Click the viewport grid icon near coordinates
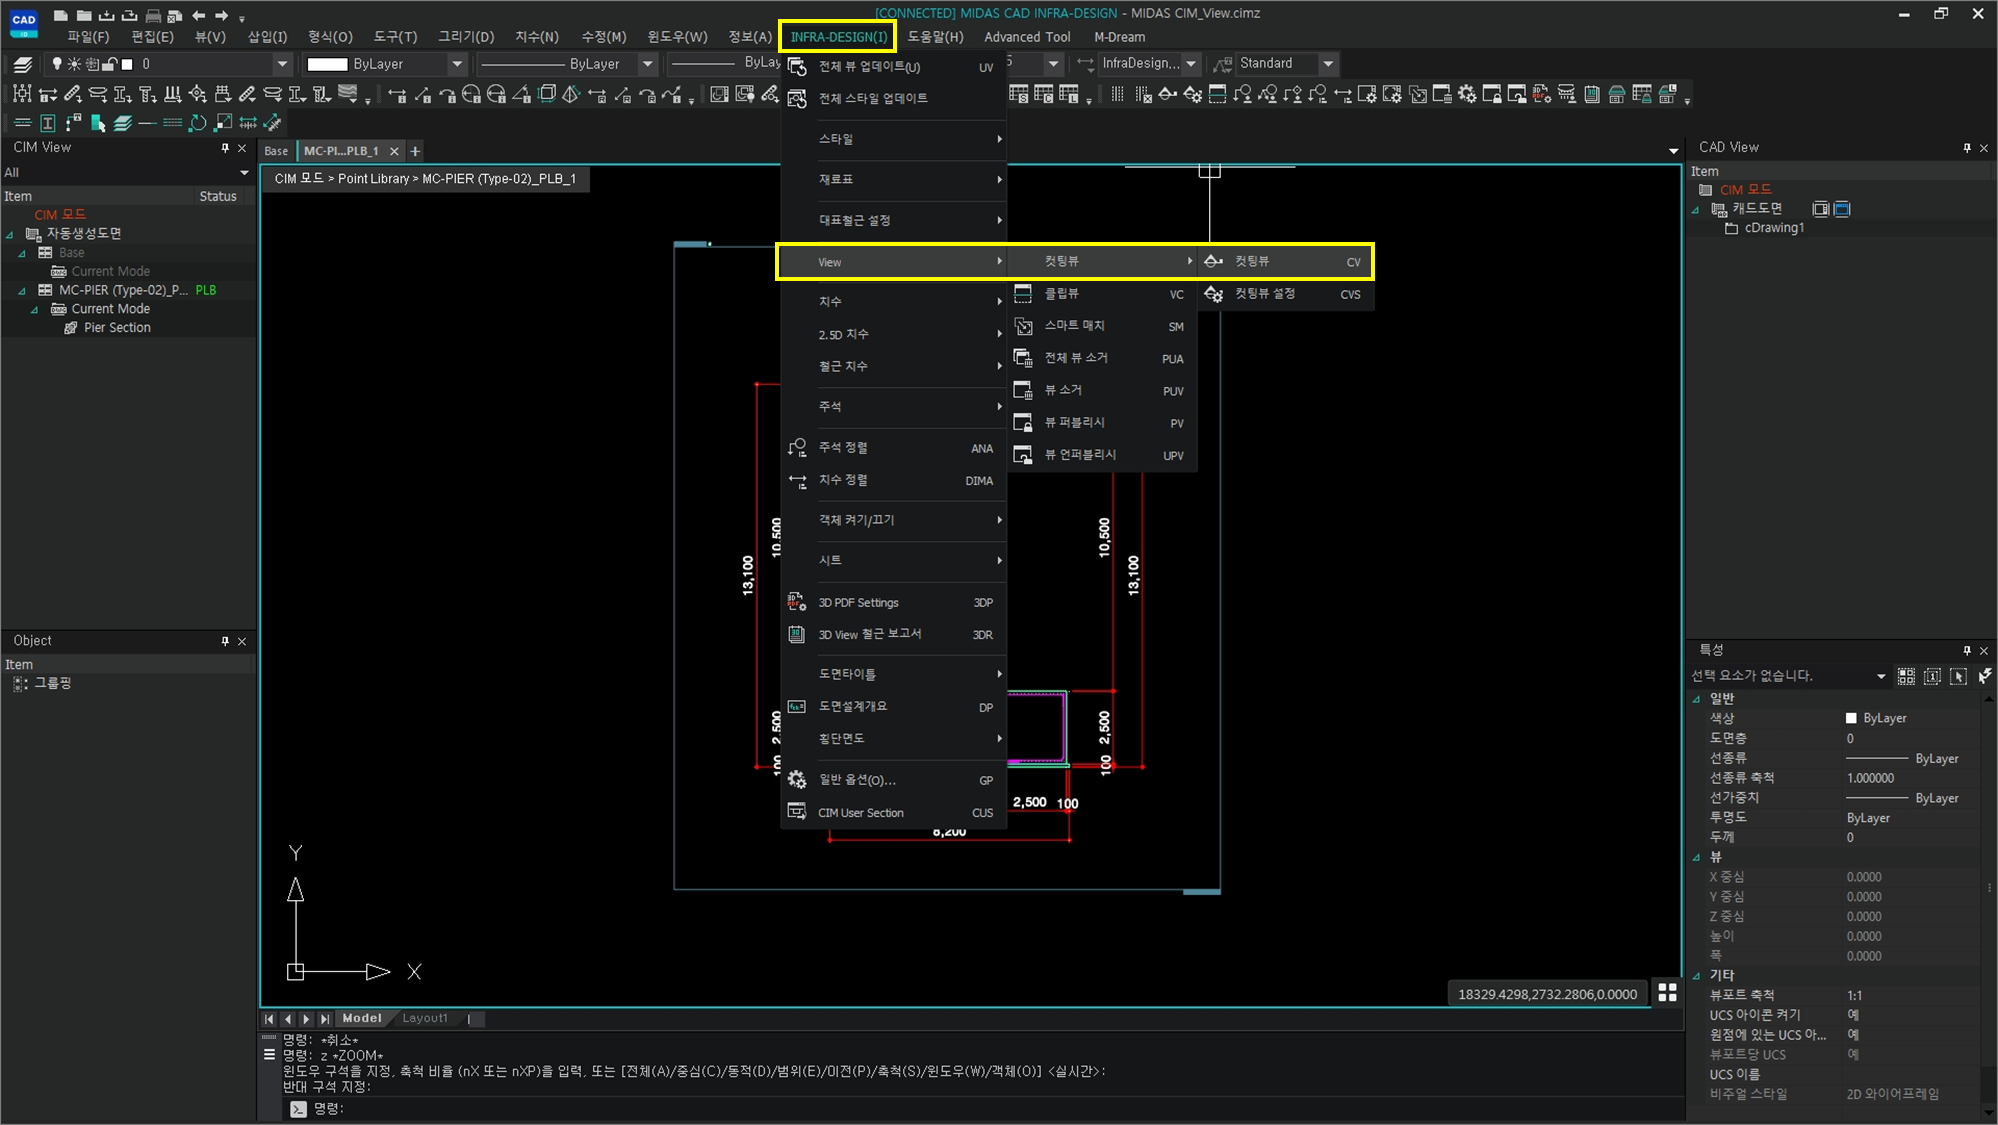Screen dimensions: 1998x1125 point(1667,992)
